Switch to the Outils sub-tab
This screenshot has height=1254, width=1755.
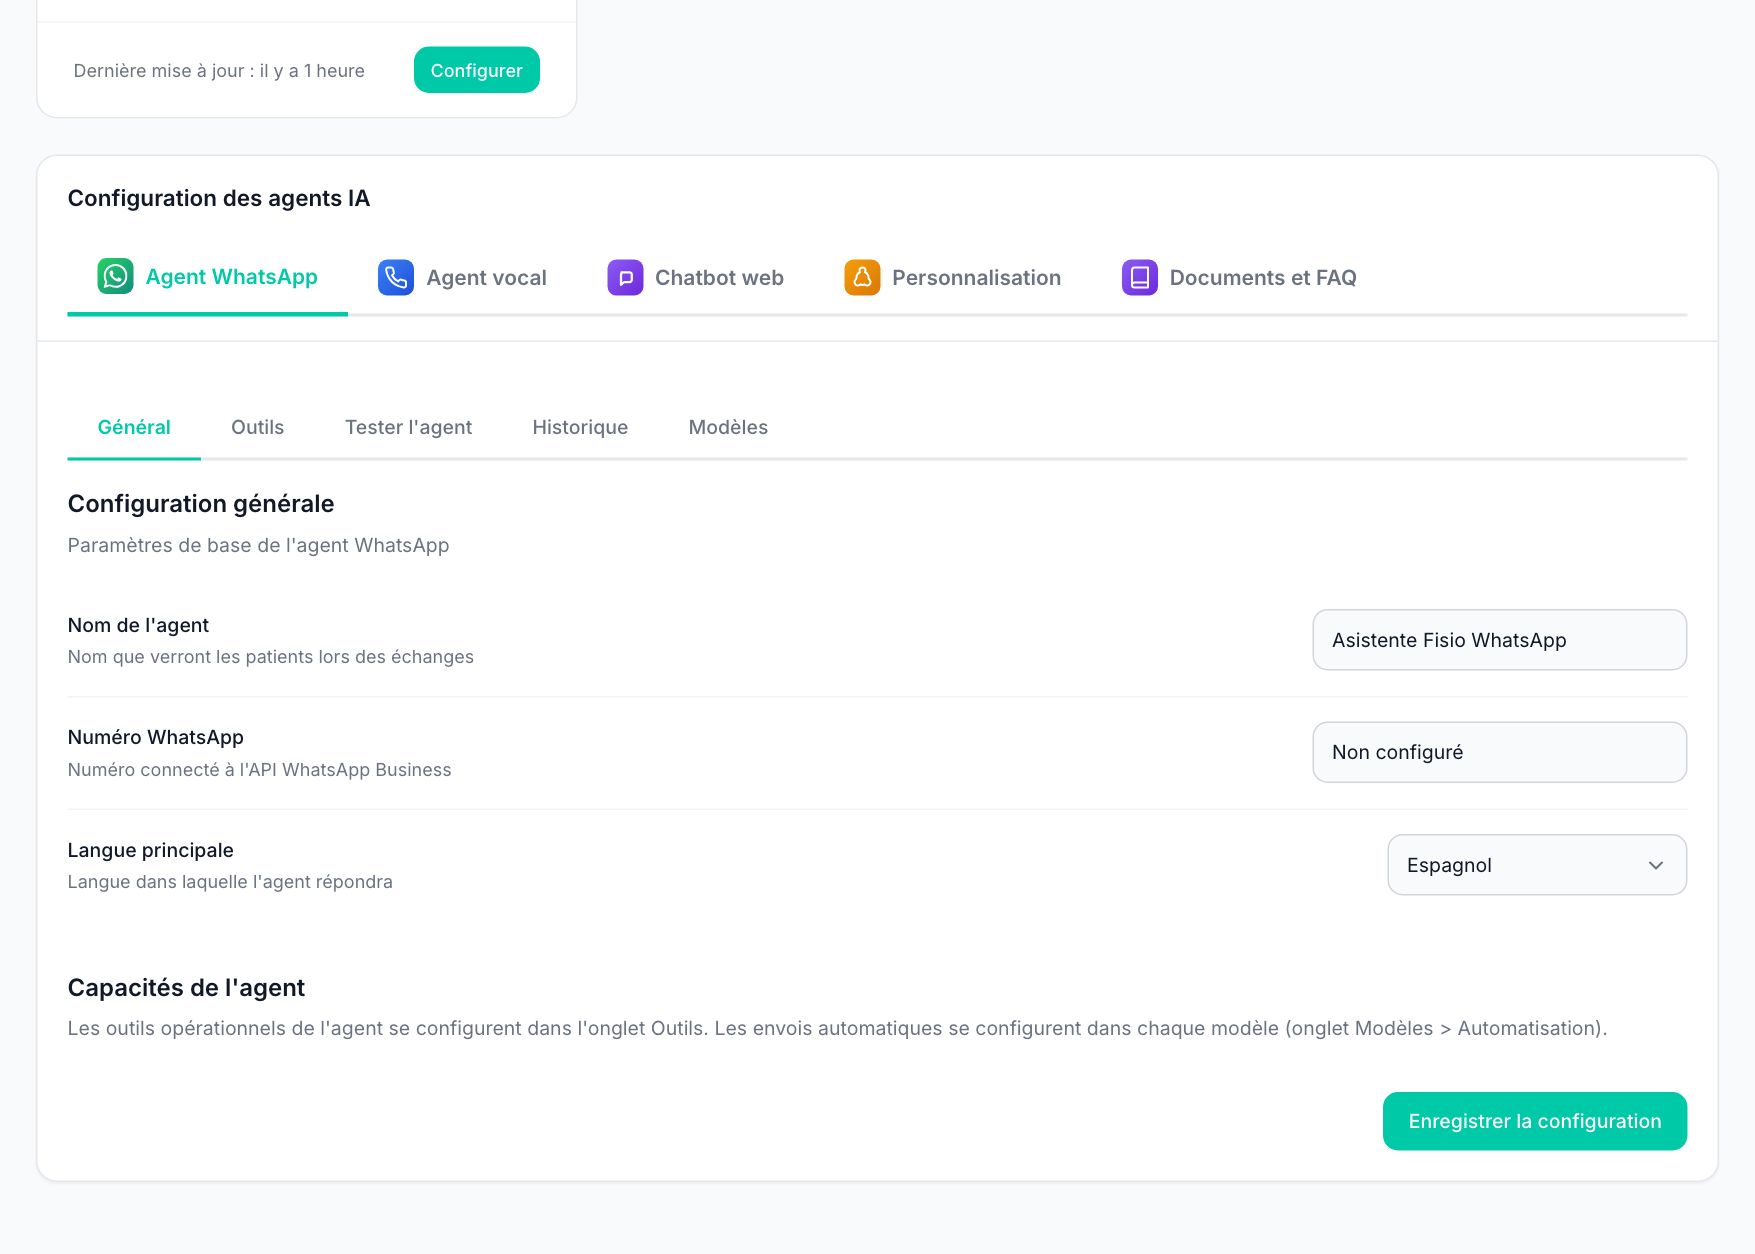click(x=257, y=427)
